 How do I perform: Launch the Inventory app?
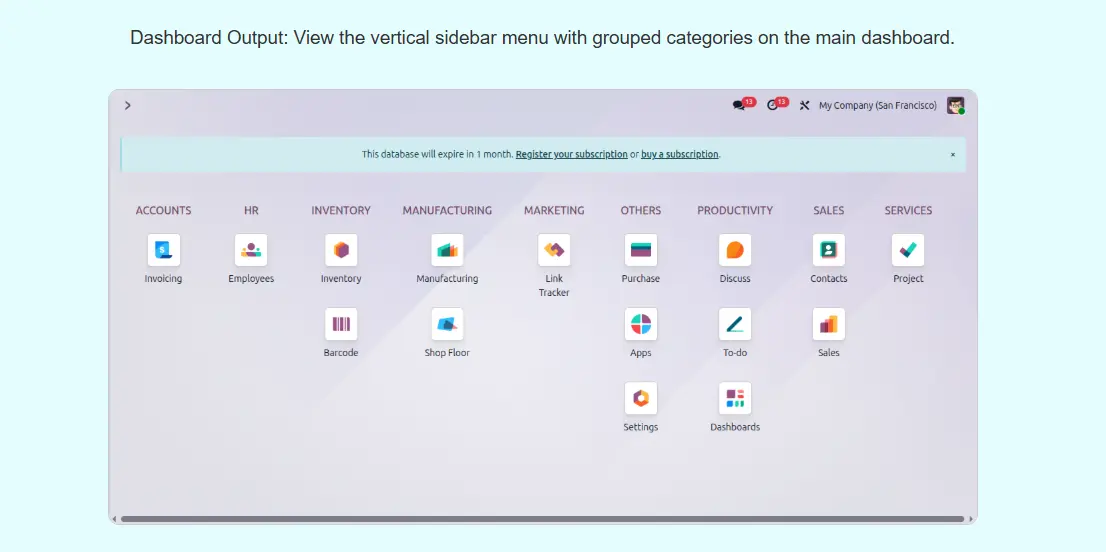341,250
